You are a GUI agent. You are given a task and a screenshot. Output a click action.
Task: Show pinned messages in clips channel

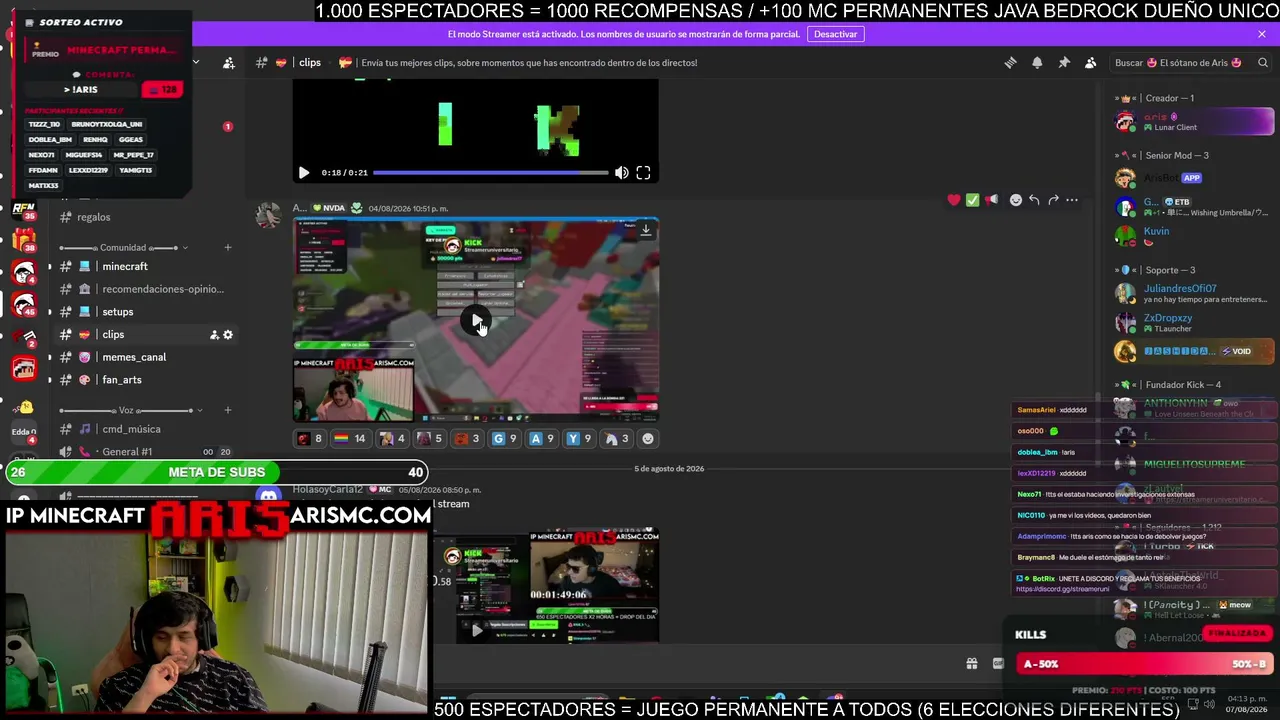coord(1064,63)
